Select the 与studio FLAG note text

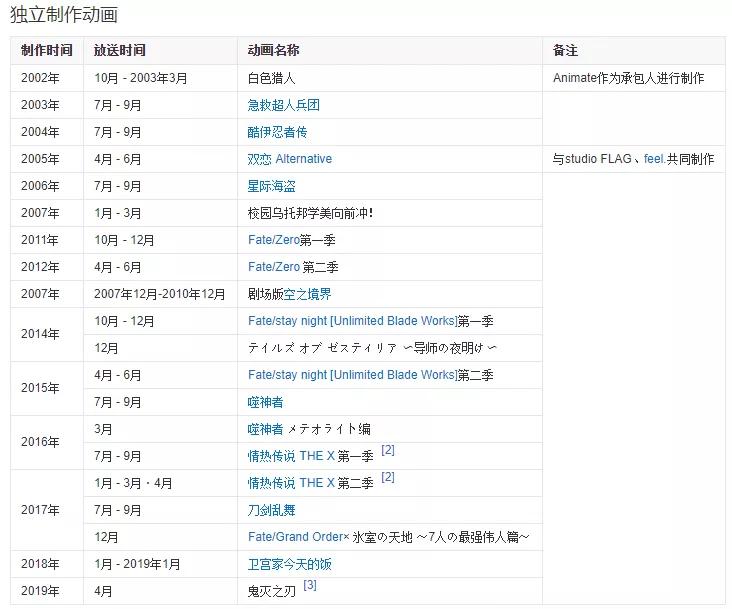pyautogui.click(x=633, y=159)
